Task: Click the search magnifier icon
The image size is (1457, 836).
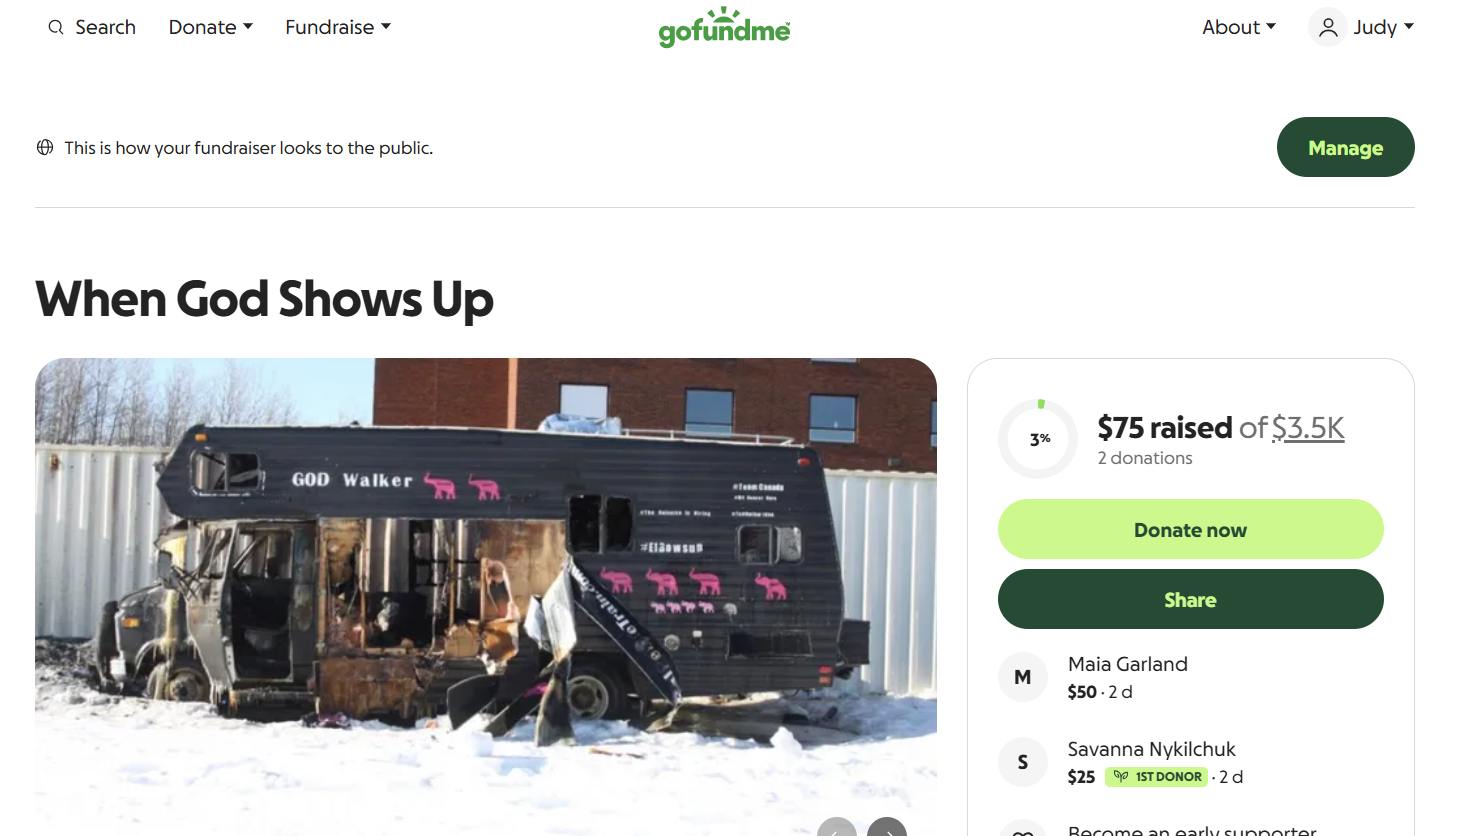Action: coord(56,28)
